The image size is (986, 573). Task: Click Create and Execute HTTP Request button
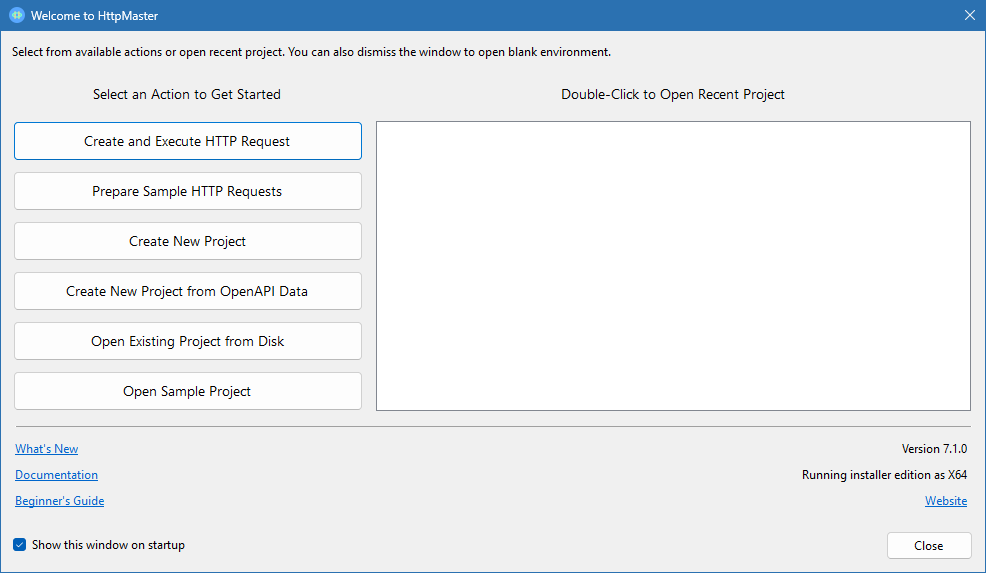click(187, 141)
